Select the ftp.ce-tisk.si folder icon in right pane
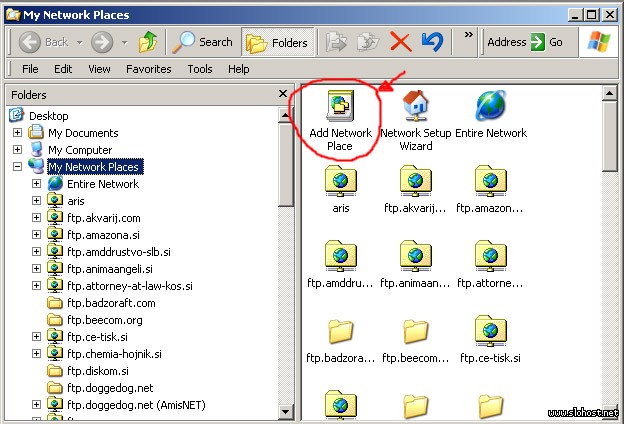624x424 pixels. [x=490, y=331]
